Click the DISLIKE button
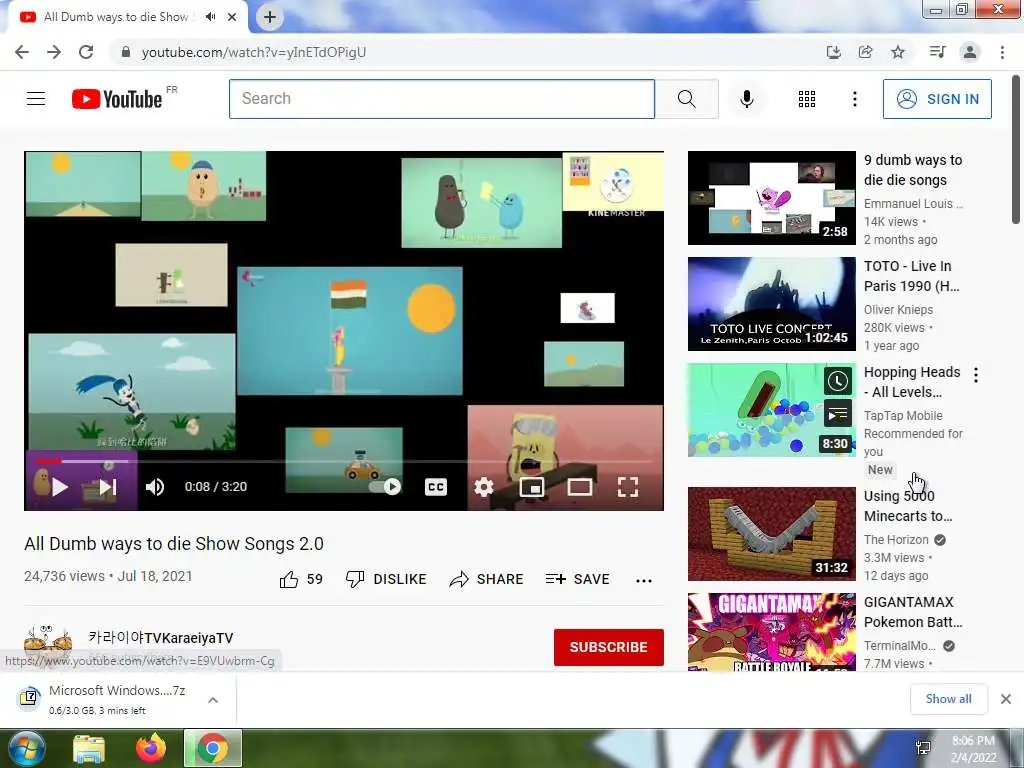The height and width of the screenshot is (768, 1024). [x=386, y=579]
